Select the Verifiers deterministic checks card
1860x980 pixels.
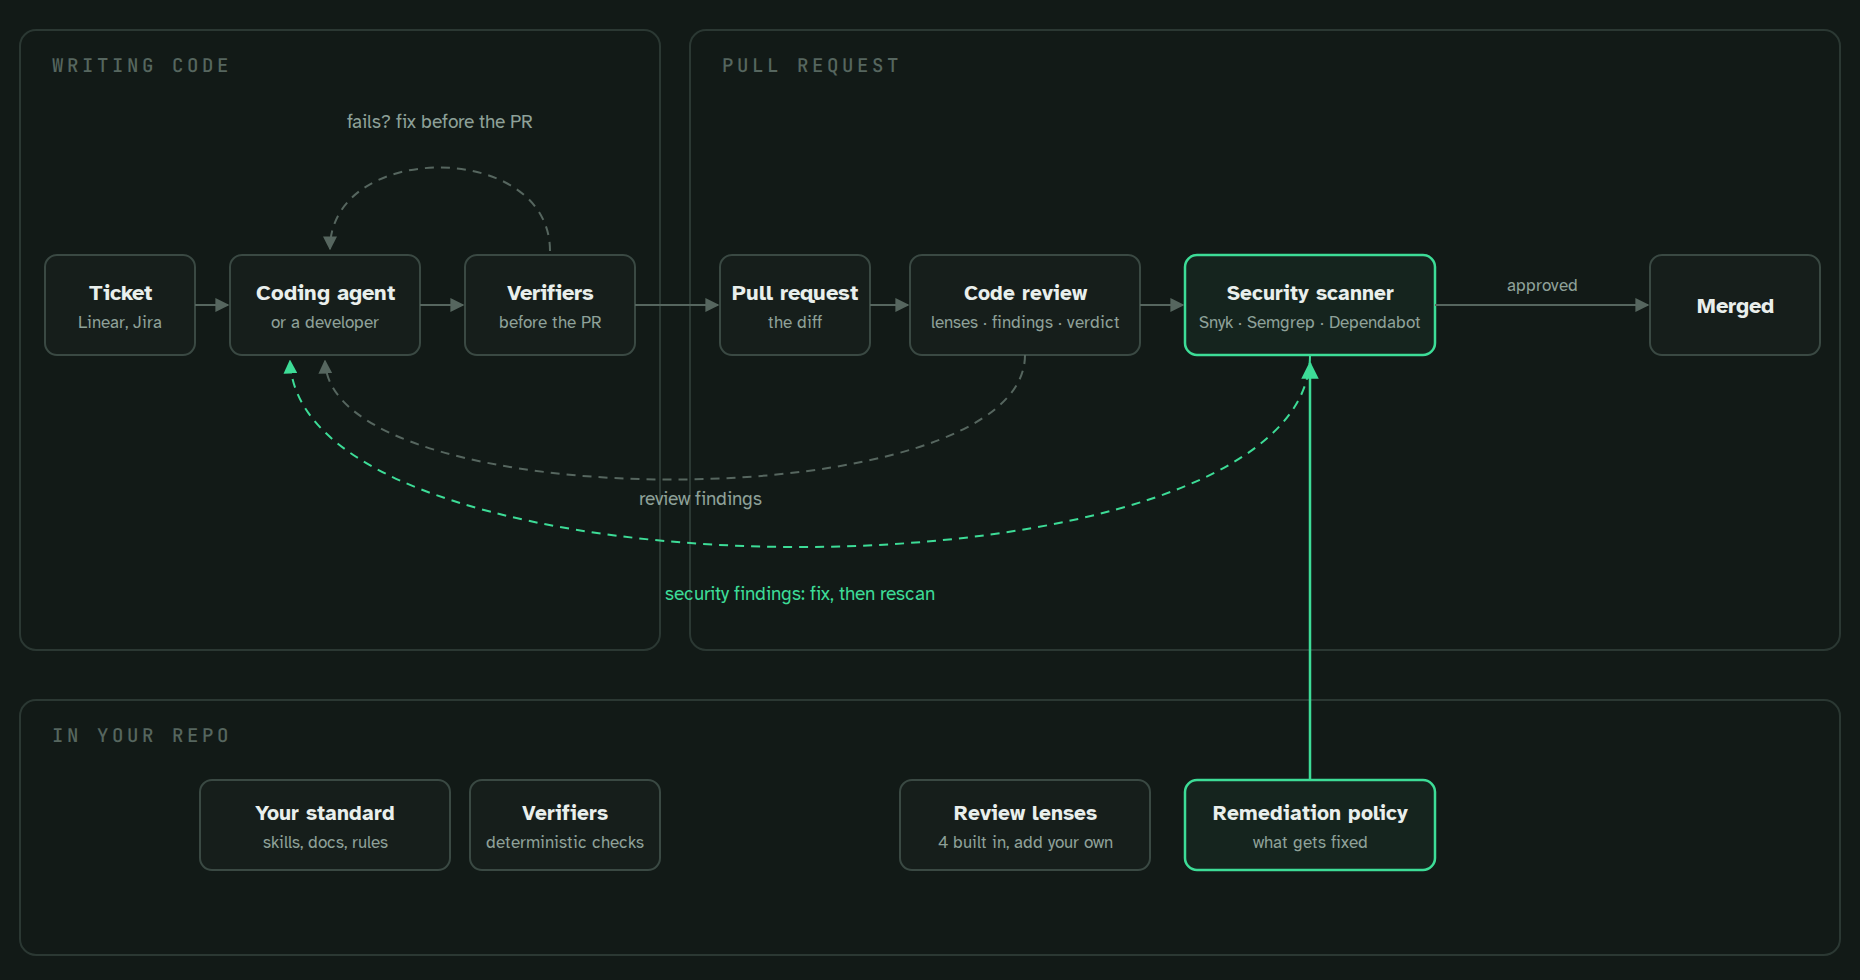(565, 825)
